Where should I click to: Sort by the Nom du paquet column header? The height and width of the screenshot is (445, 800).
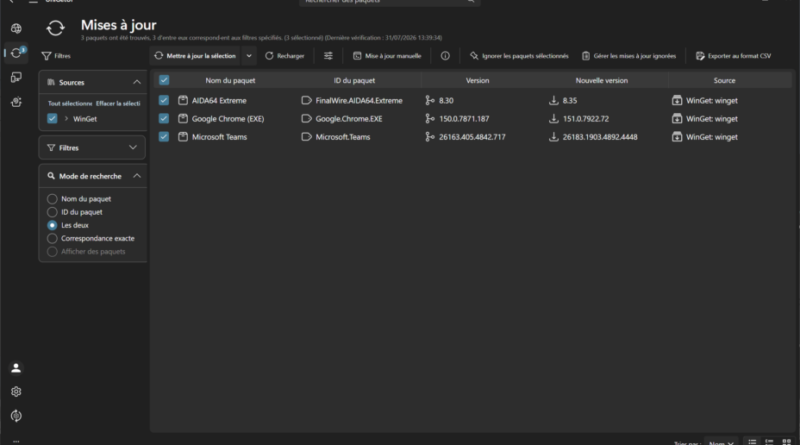coord(230,80)
